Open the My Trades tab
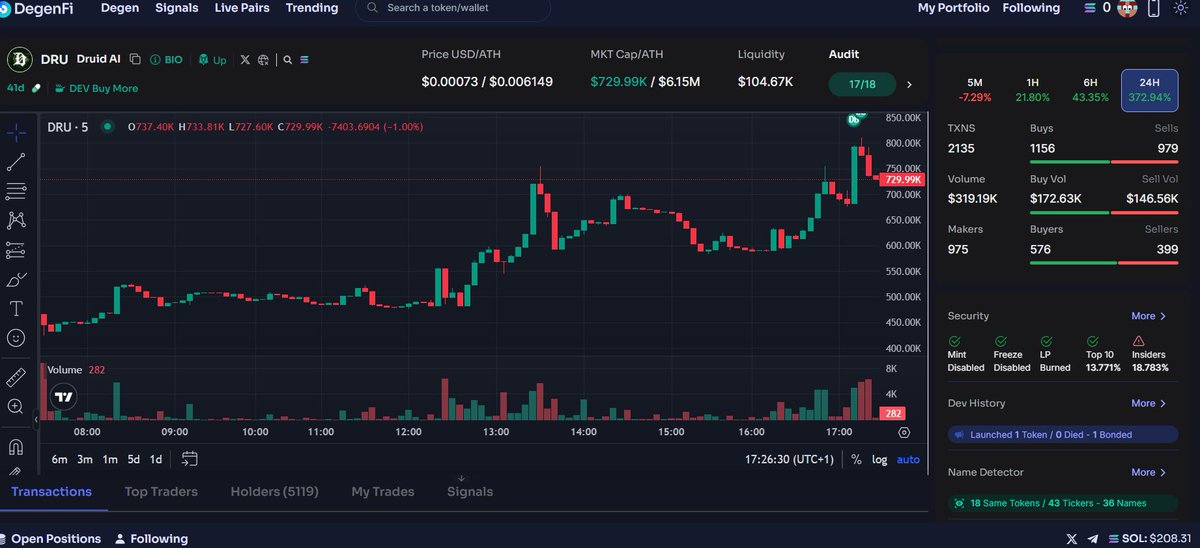 click(383, 491)
